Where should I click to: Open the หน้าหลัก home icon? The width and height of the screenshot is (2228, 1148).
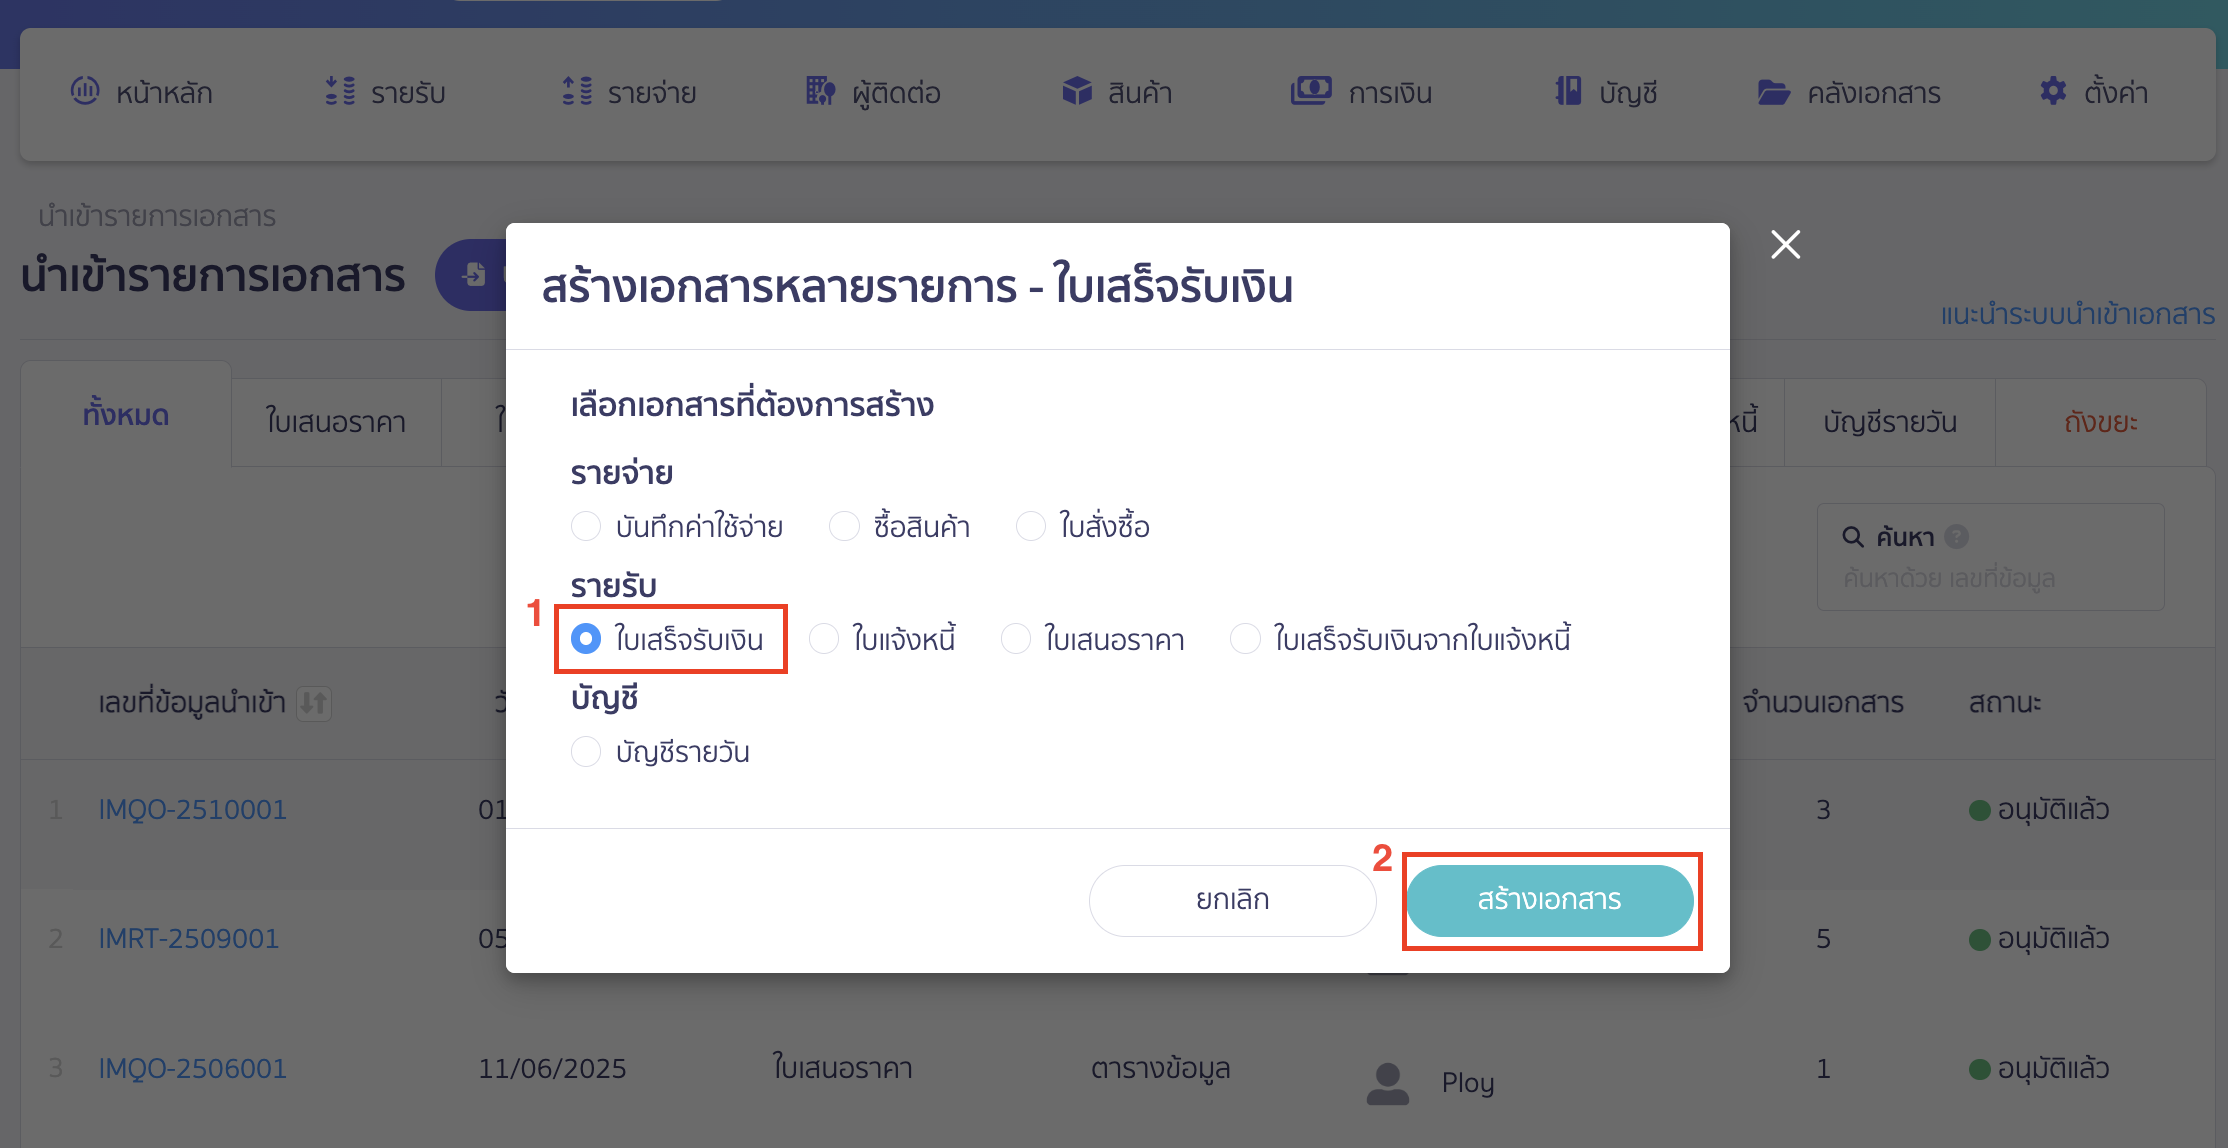click(x=86, y=91)
